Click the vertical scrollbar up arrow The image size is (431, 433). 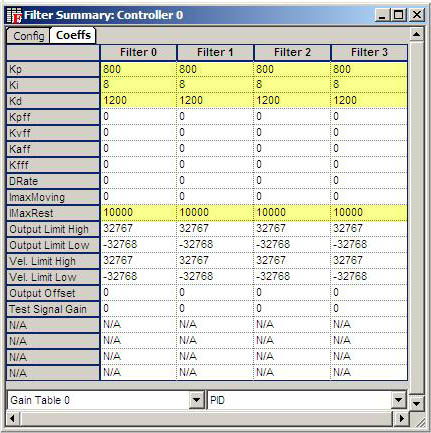click(416, 34)
